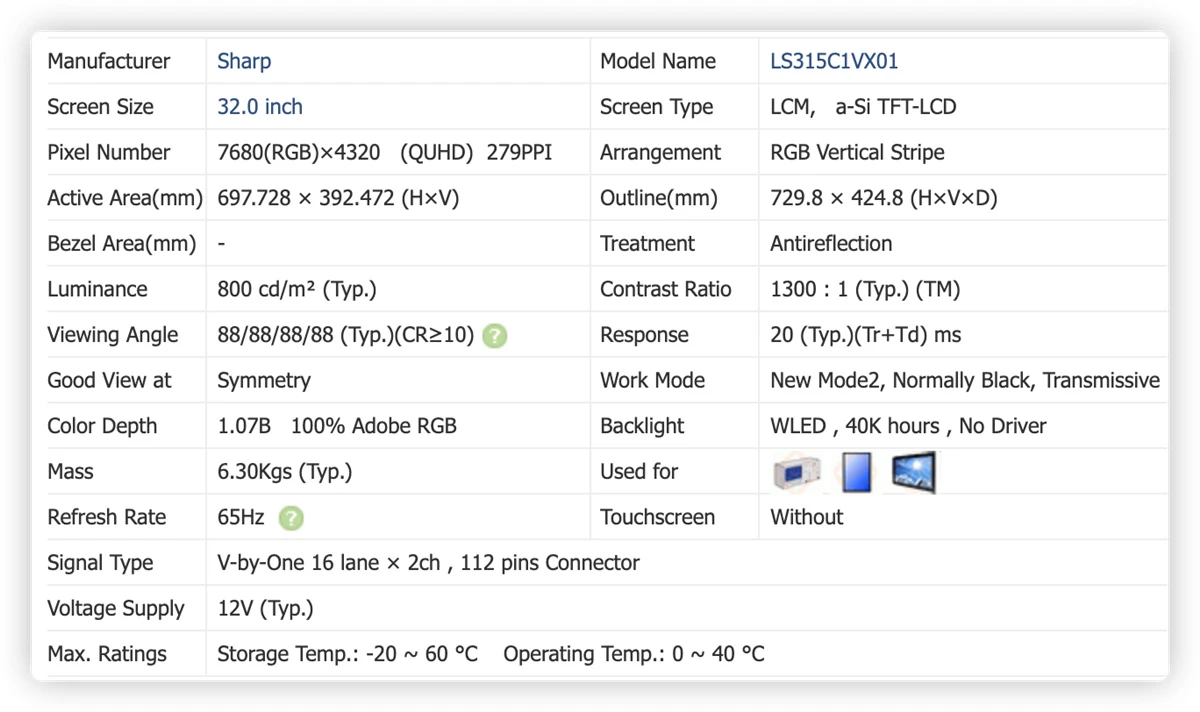
Task: Open the Sharp manufacturer link
Action: [244, 61]
